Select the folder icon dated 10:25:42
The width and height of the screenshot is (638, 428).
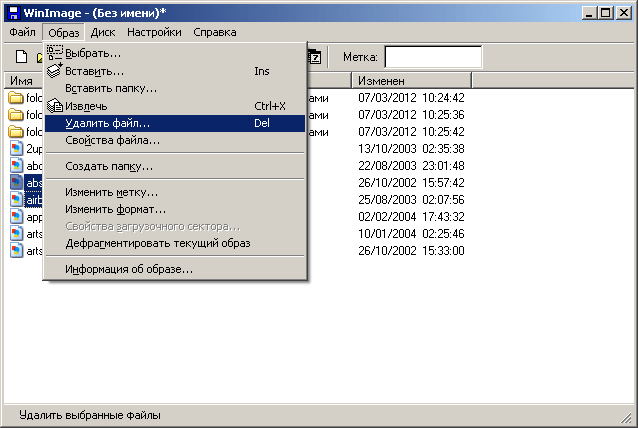pos(16,132)
